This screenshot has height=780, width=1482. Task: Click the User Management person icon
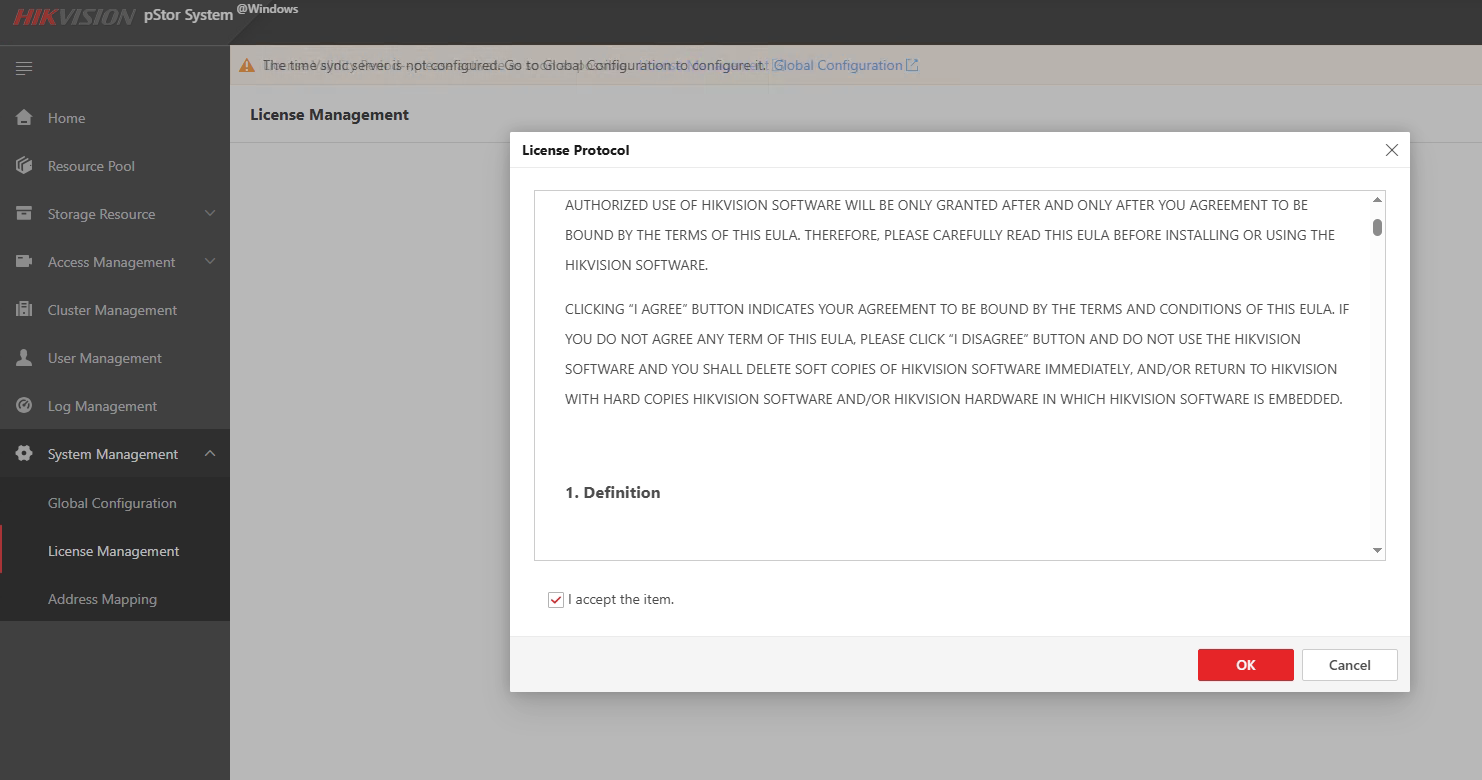click(x=24, y=358)
